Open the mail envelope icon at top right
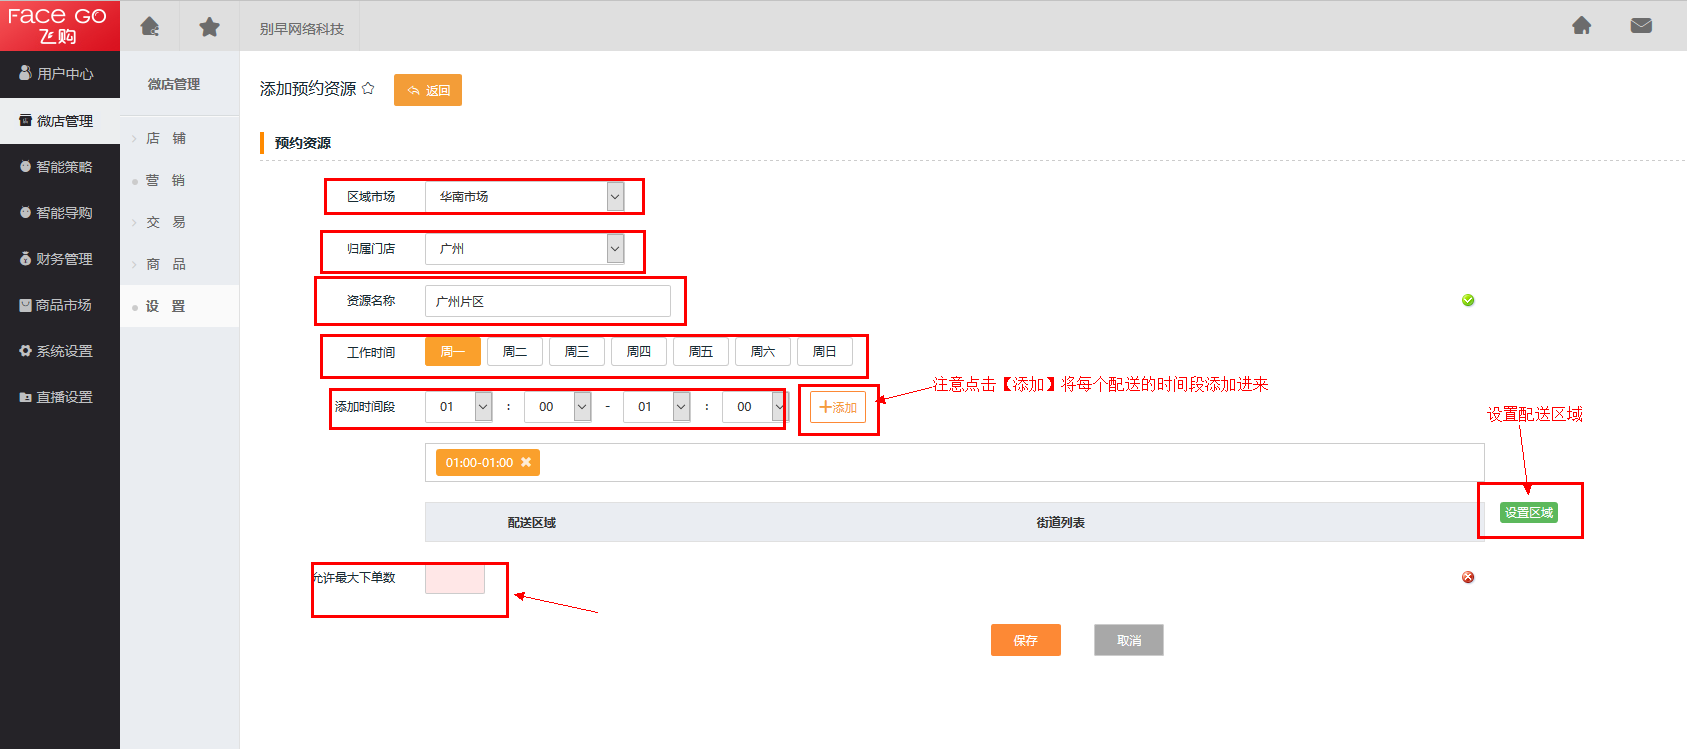 (x=1641, y=25)
